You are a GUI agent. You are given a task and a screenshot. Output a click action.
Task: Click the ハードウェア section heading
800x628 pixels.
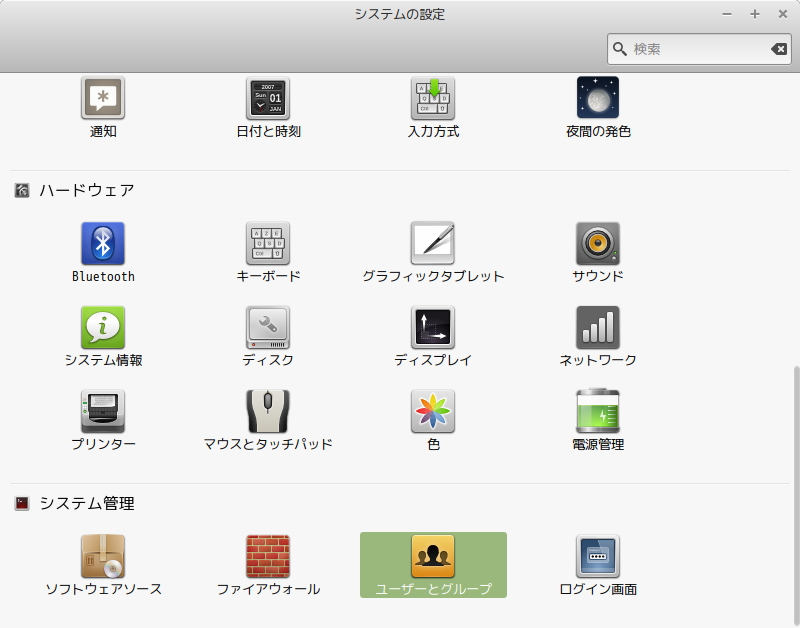(87, 190)
